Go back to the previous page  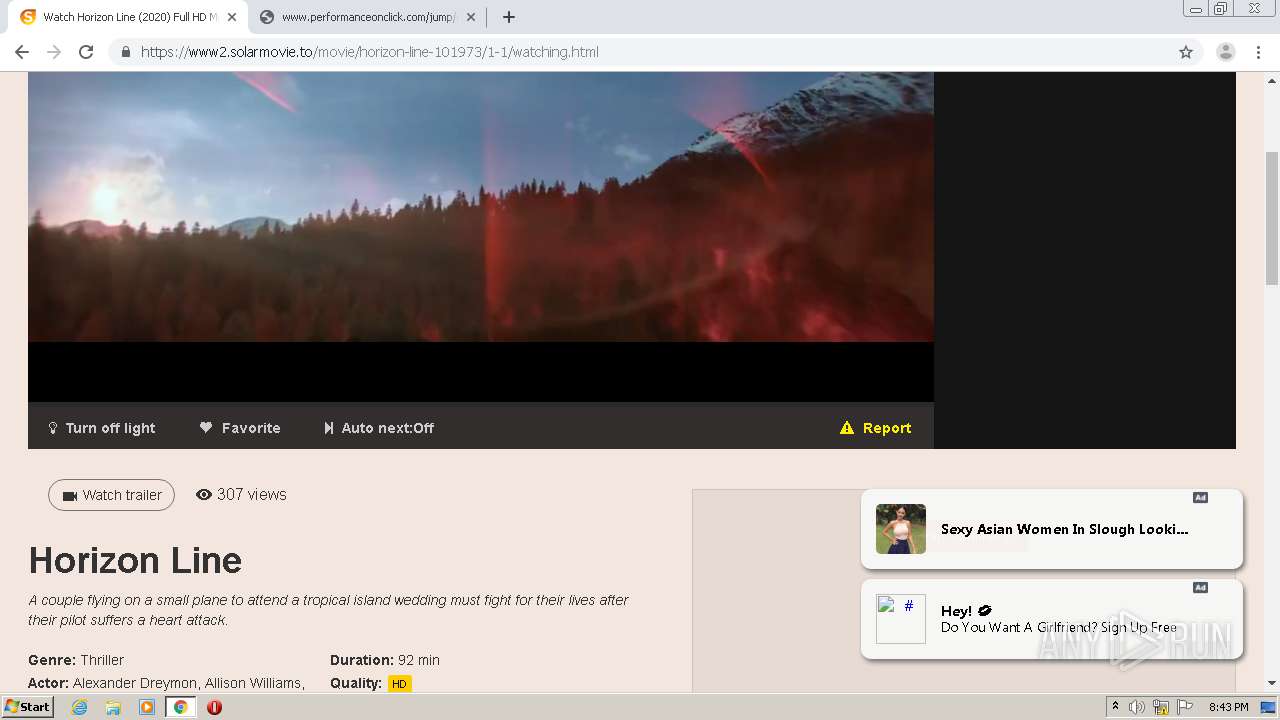[22, 52]
